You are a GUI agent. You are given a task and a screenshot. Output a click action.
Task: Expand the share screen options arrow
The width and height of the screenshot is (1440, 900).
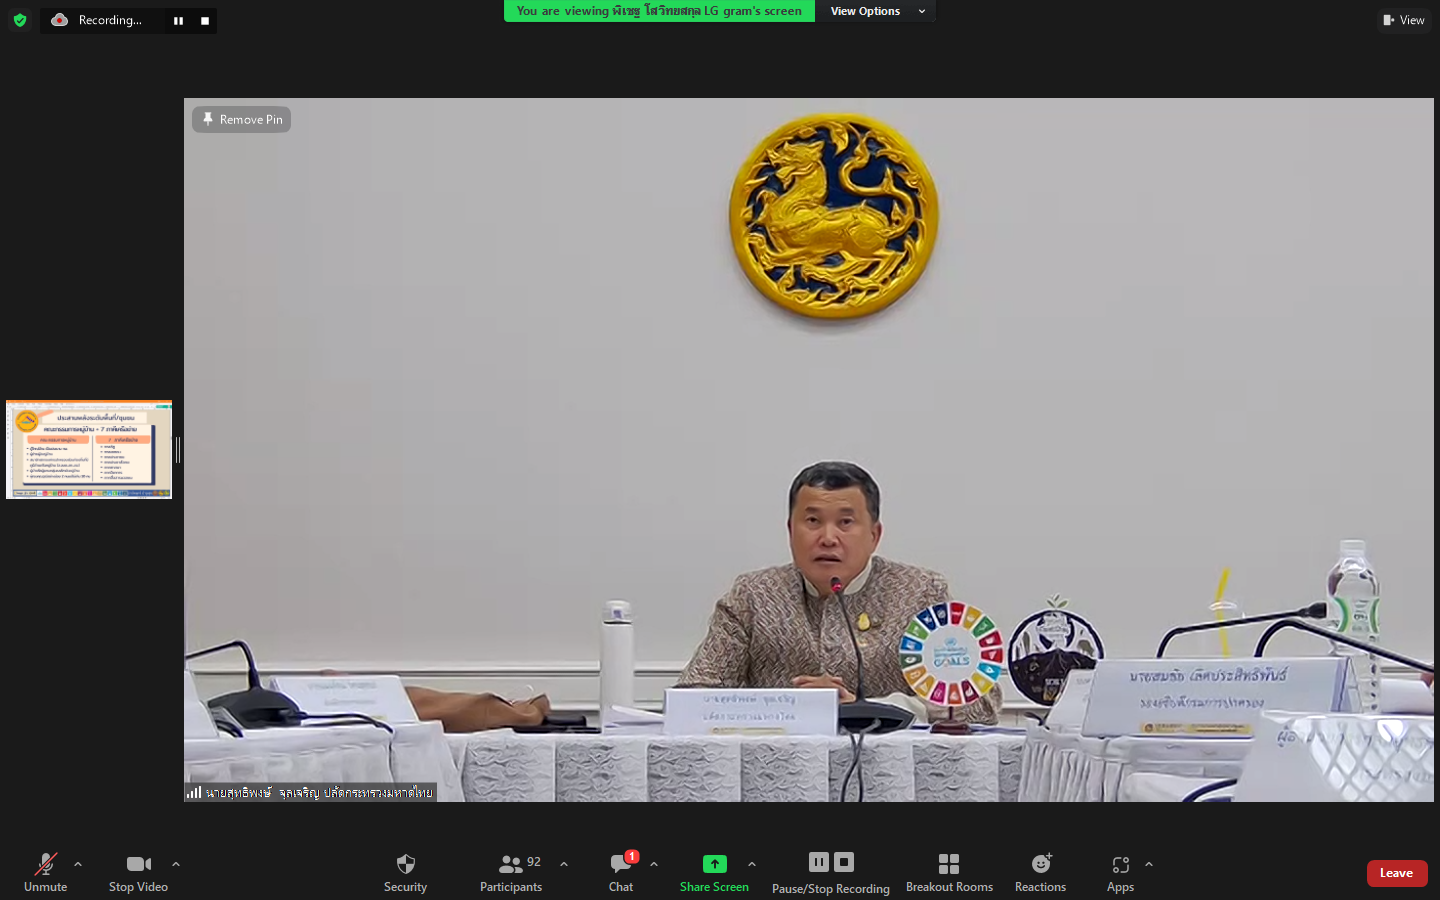pyautogui.click(x=752, y=864)
